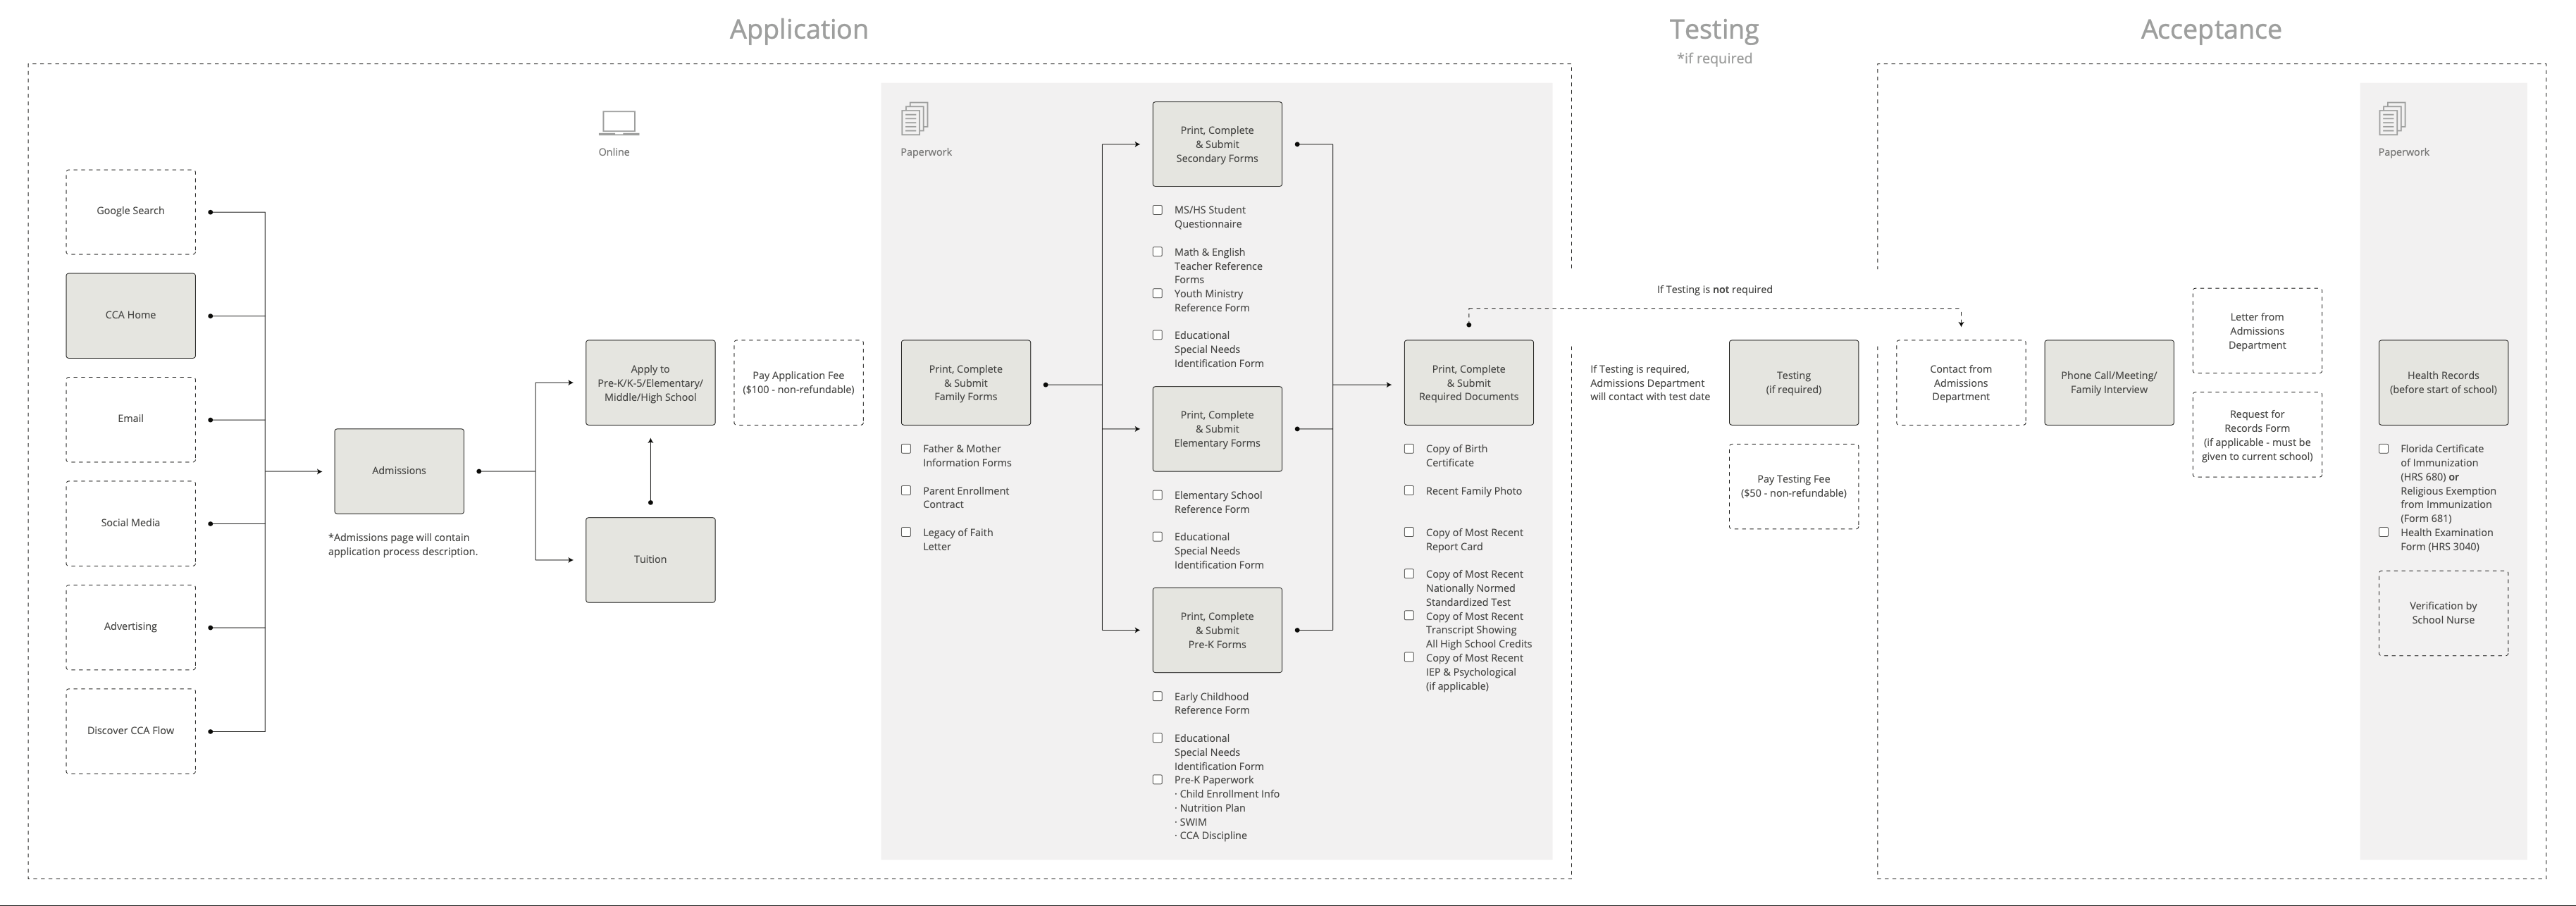
Task: Check the Copy of Birth Certificate box
Action: point(1409,449)
